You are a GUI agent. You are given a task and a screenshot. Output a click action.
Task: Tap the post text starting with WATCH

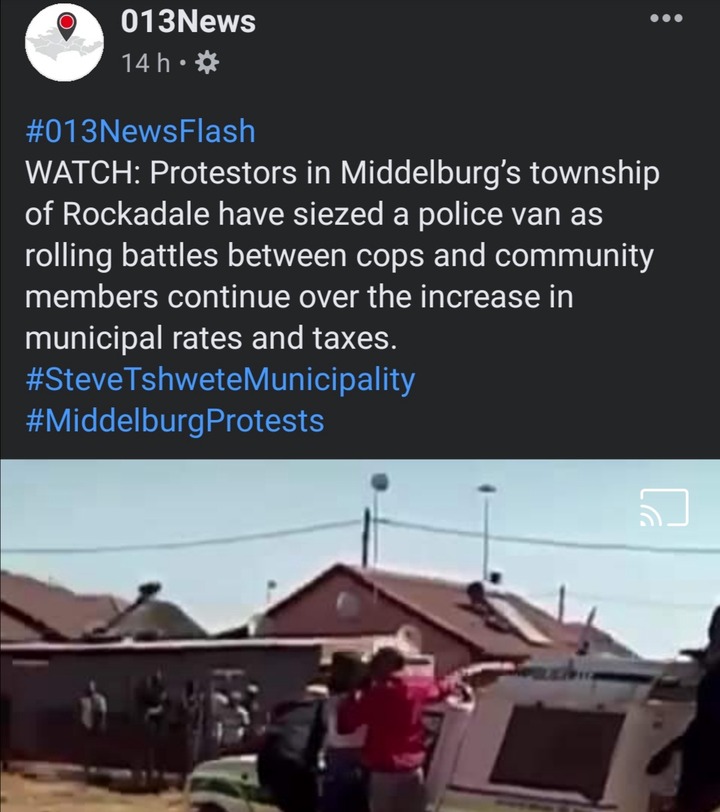(342, 255)
